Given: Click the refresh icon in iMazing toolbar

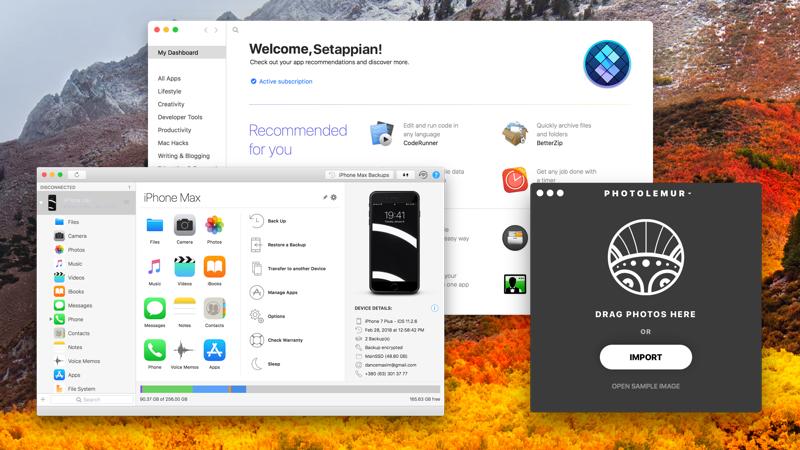Looking at the screenshot, I should click(77, 175).
